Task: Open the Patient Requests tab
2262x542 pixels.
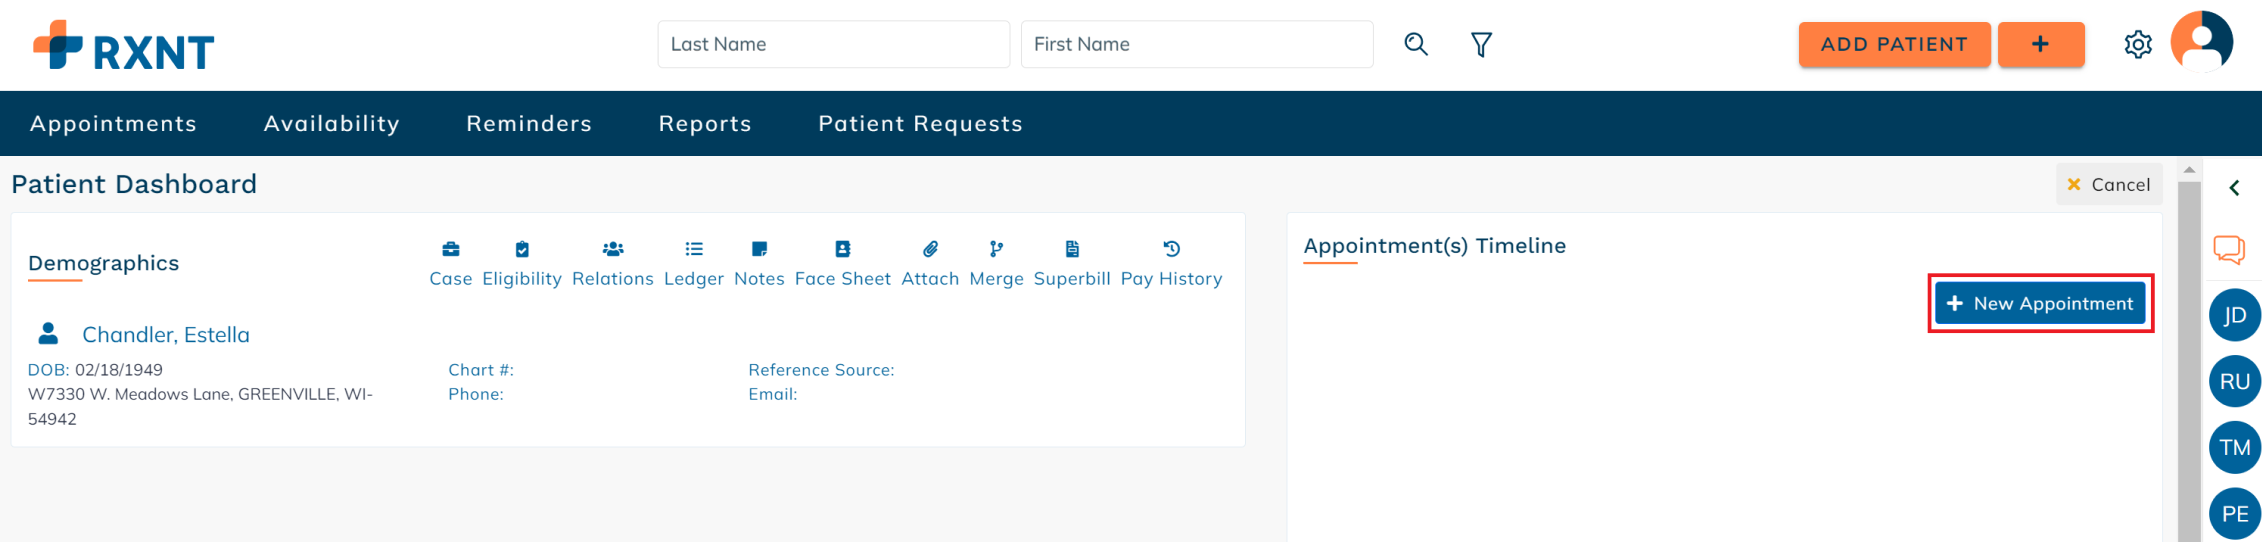Action: click(x=920, y=124)
